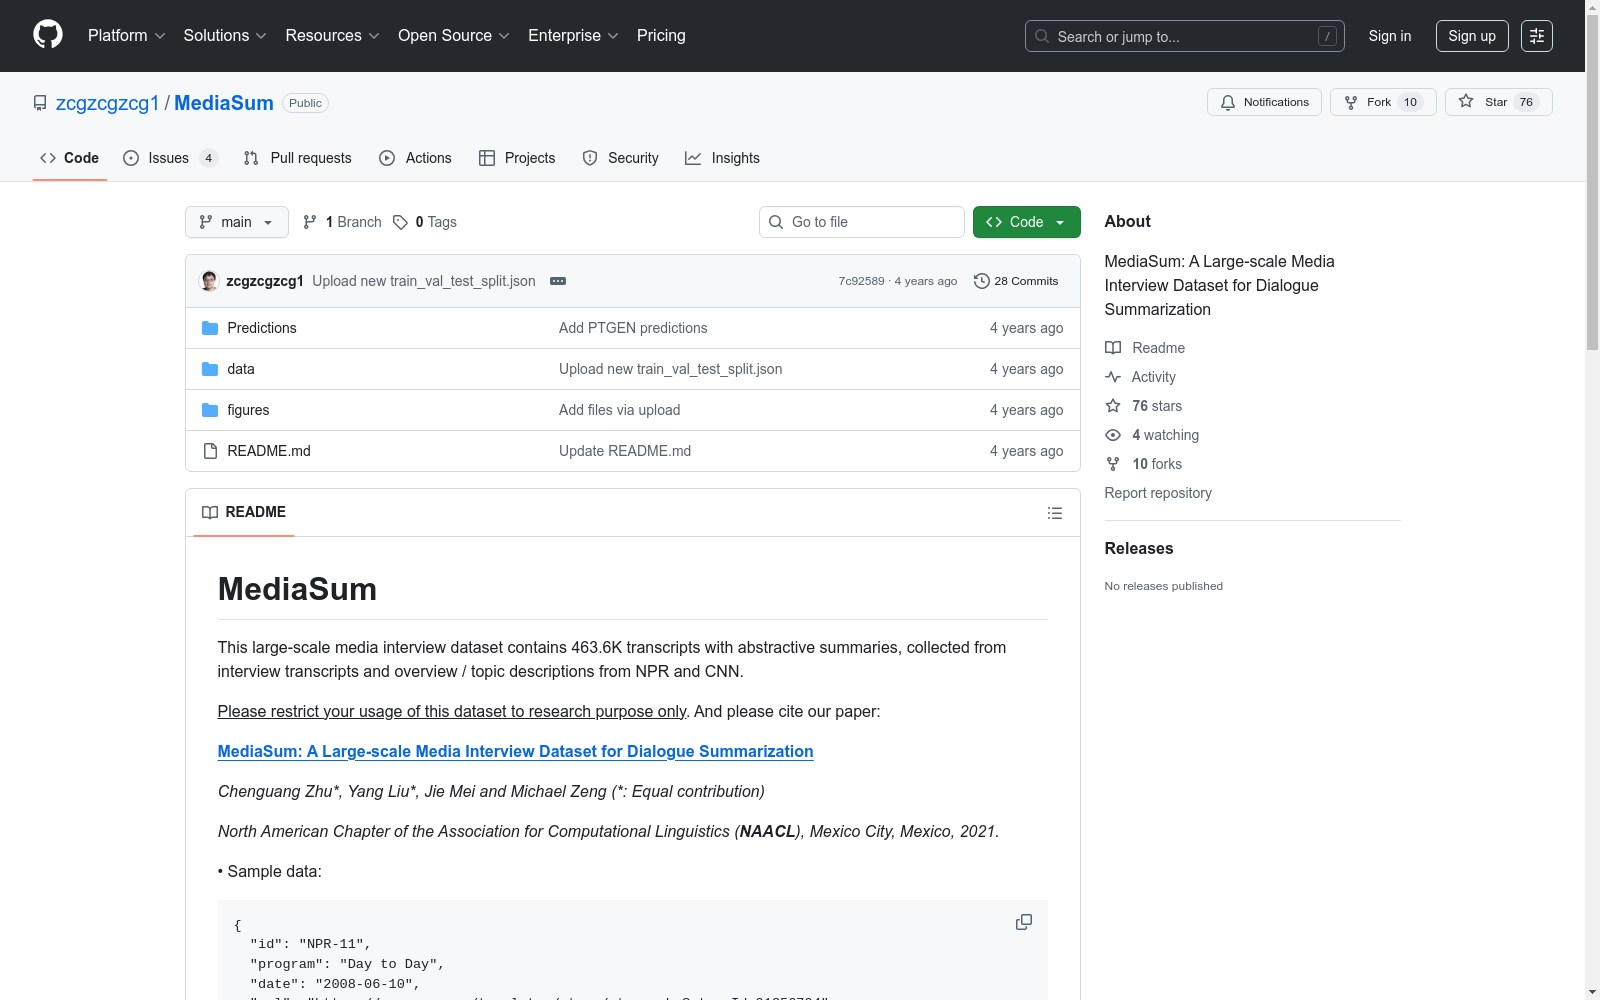Open 'Update README.md' commit message

pyautogui.click(x=625, y=451)
